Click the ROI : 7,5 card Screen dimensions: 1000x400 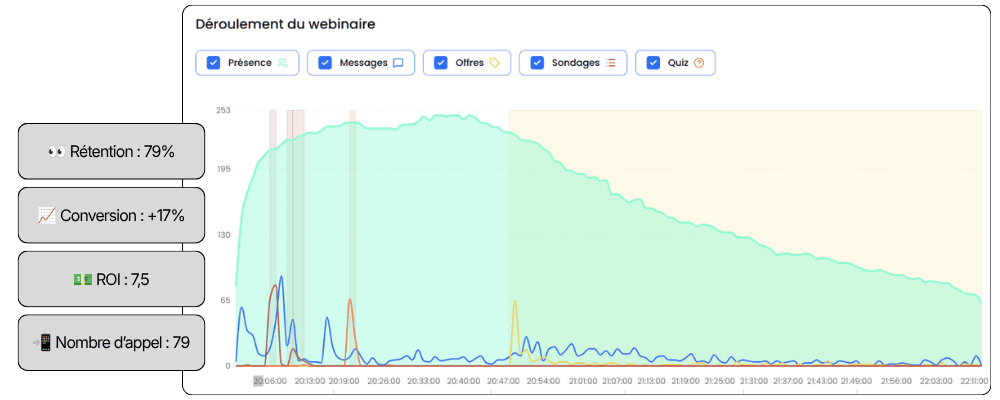[x=112, y=279]
